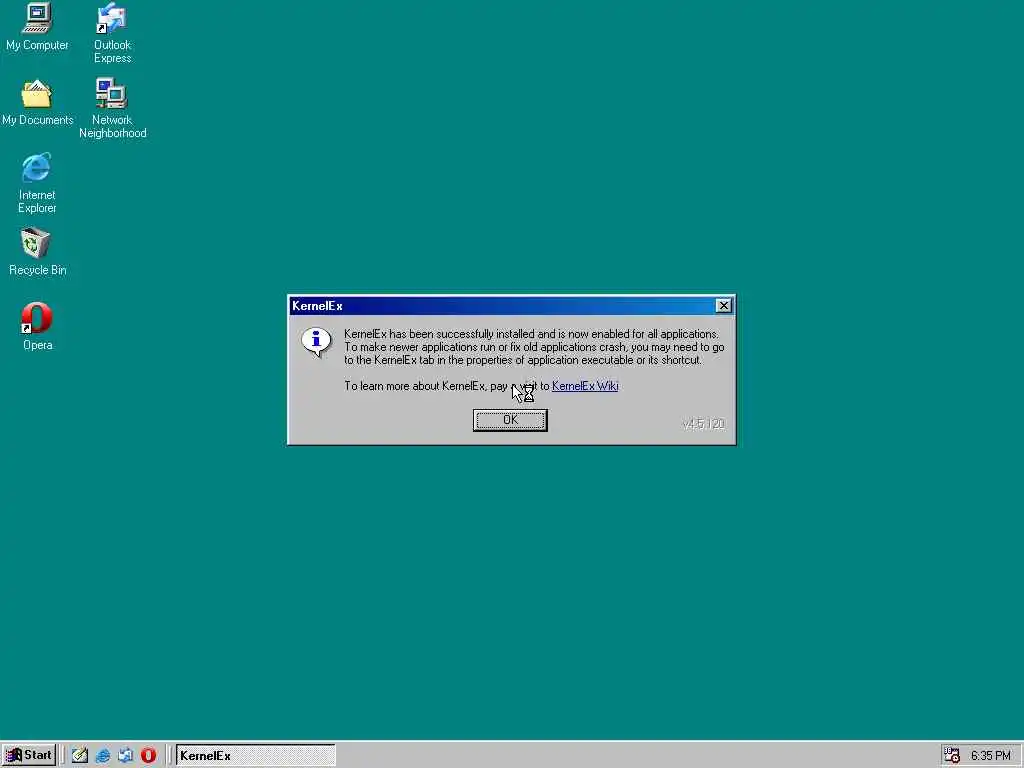Launch Internet Explorer from desktop icon

tap(37, 183)
